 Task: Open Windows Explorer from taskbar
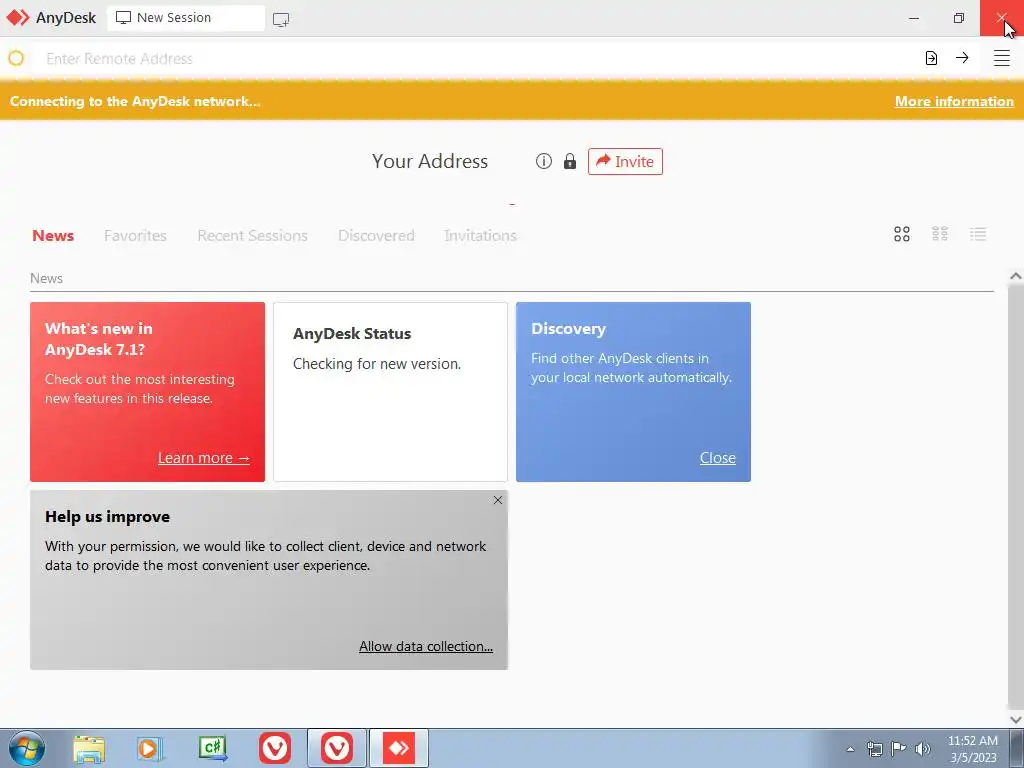[x=89, y=748]
